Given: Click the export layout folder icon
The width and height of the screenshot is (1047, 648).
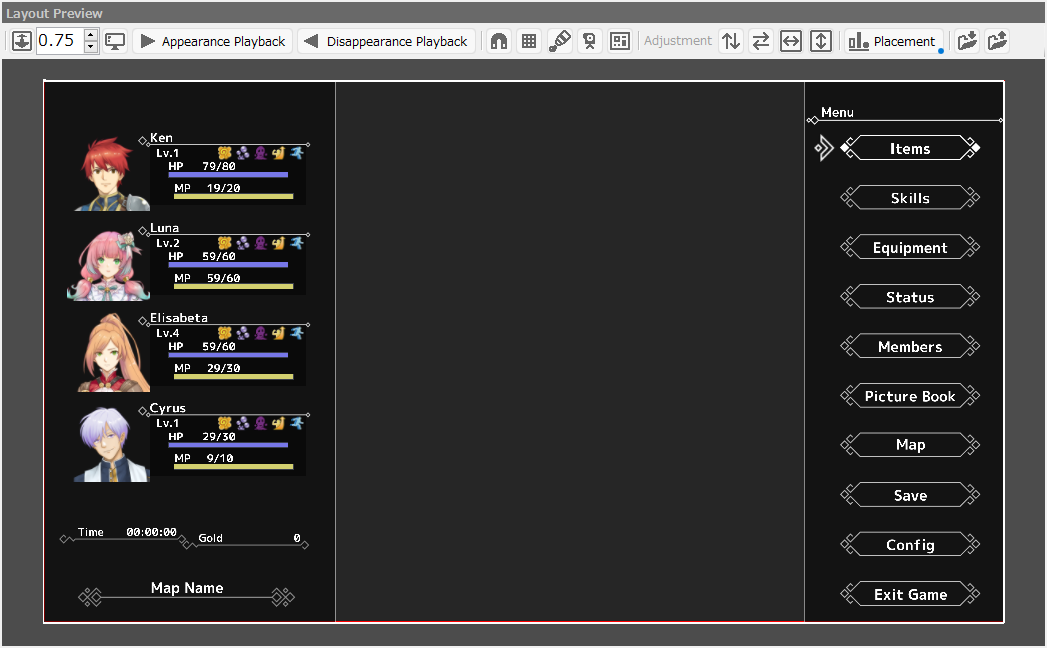Looking at the screenshot, I should (997, 41).
